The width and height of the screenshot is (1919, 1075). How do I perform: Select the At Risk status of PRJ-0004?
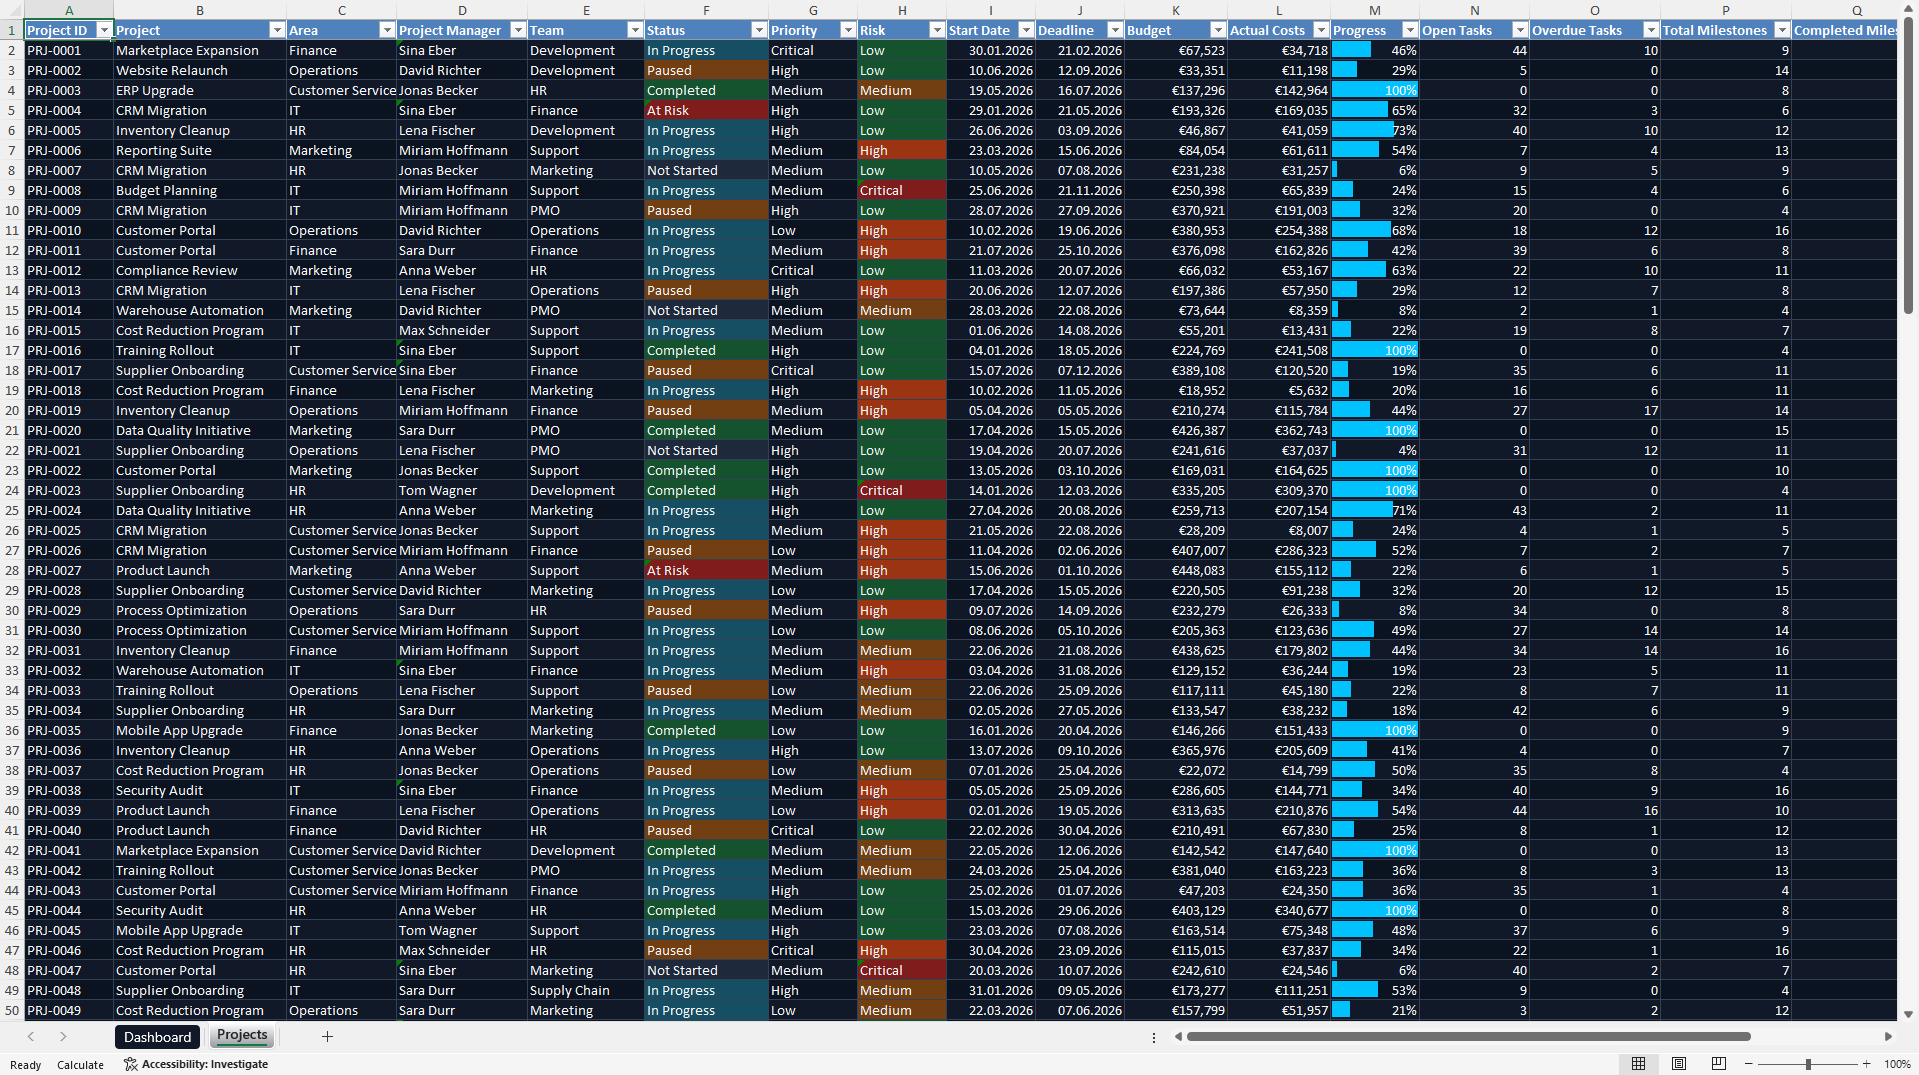click(706, 110)
